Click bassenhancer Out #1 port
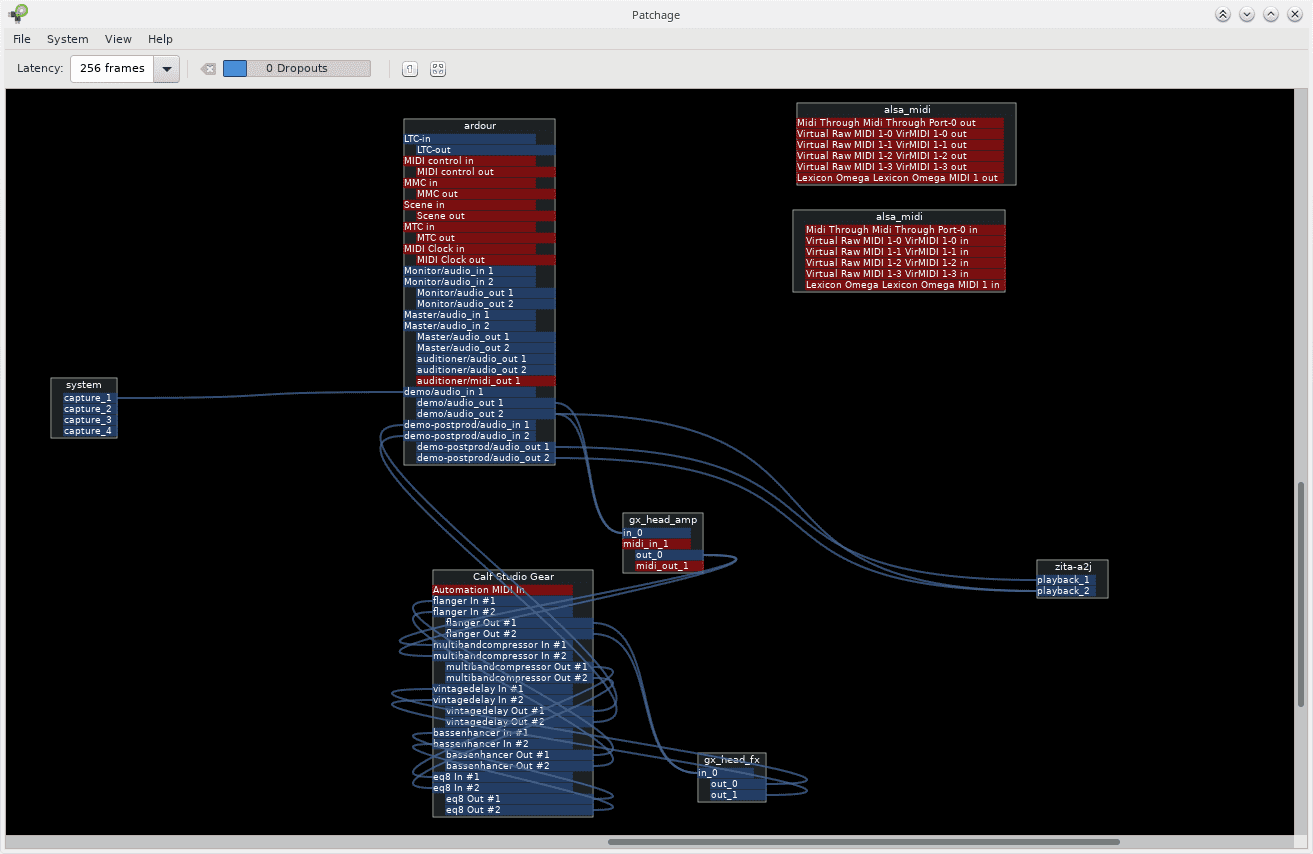The width and height of the screenshot is (1313, 854). (519, 755)
